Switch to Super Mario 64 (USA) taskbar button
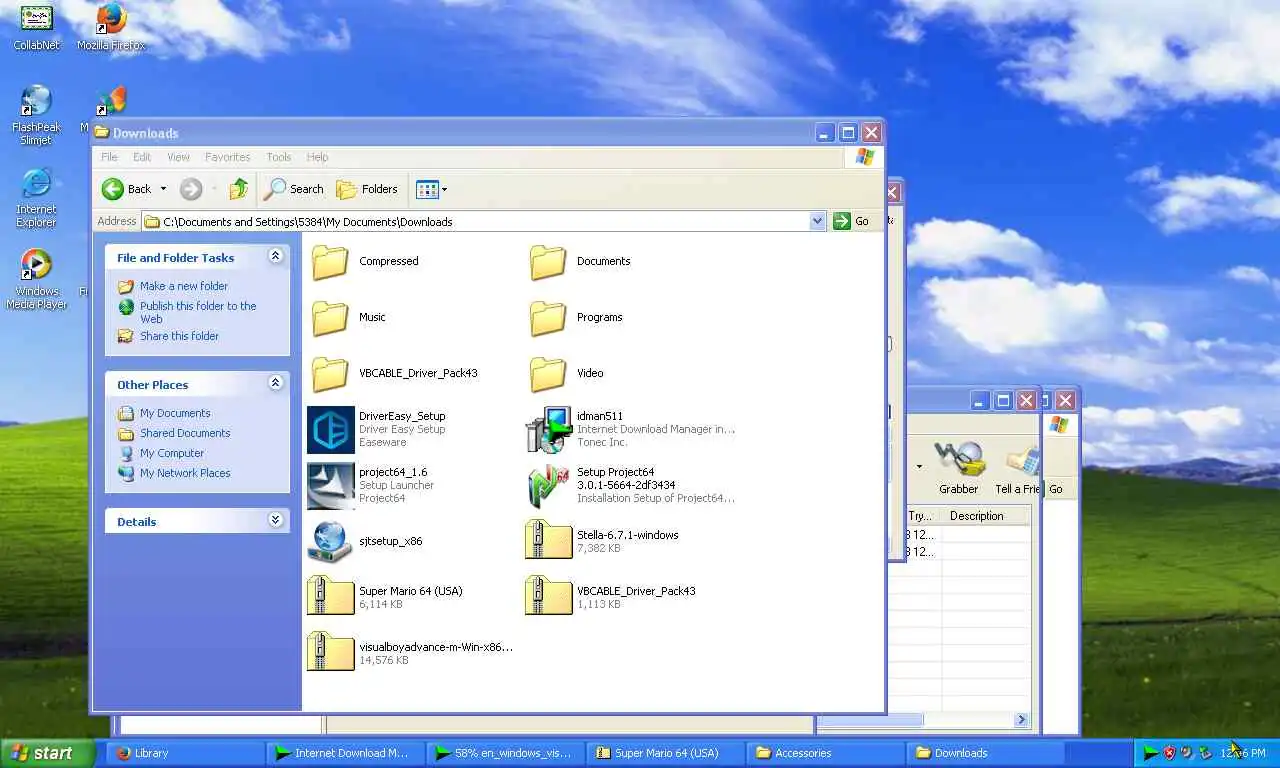The width and height of the screenshot is (1280, 768). (x=666, y=753)
